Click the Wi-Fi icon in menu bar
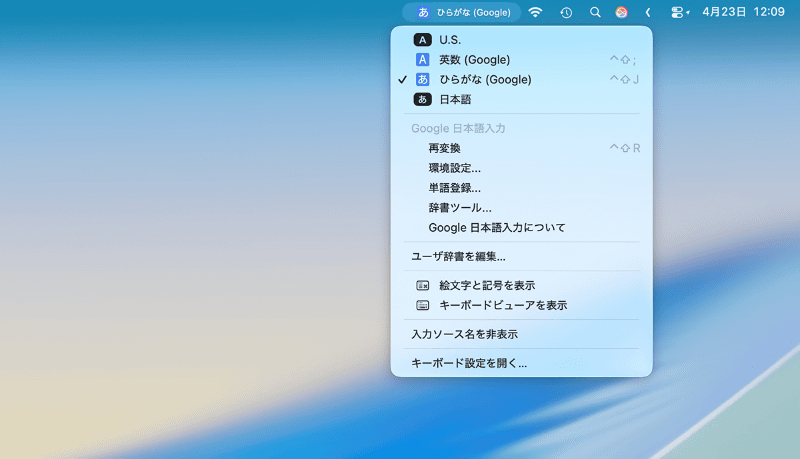 pos(535,12)
